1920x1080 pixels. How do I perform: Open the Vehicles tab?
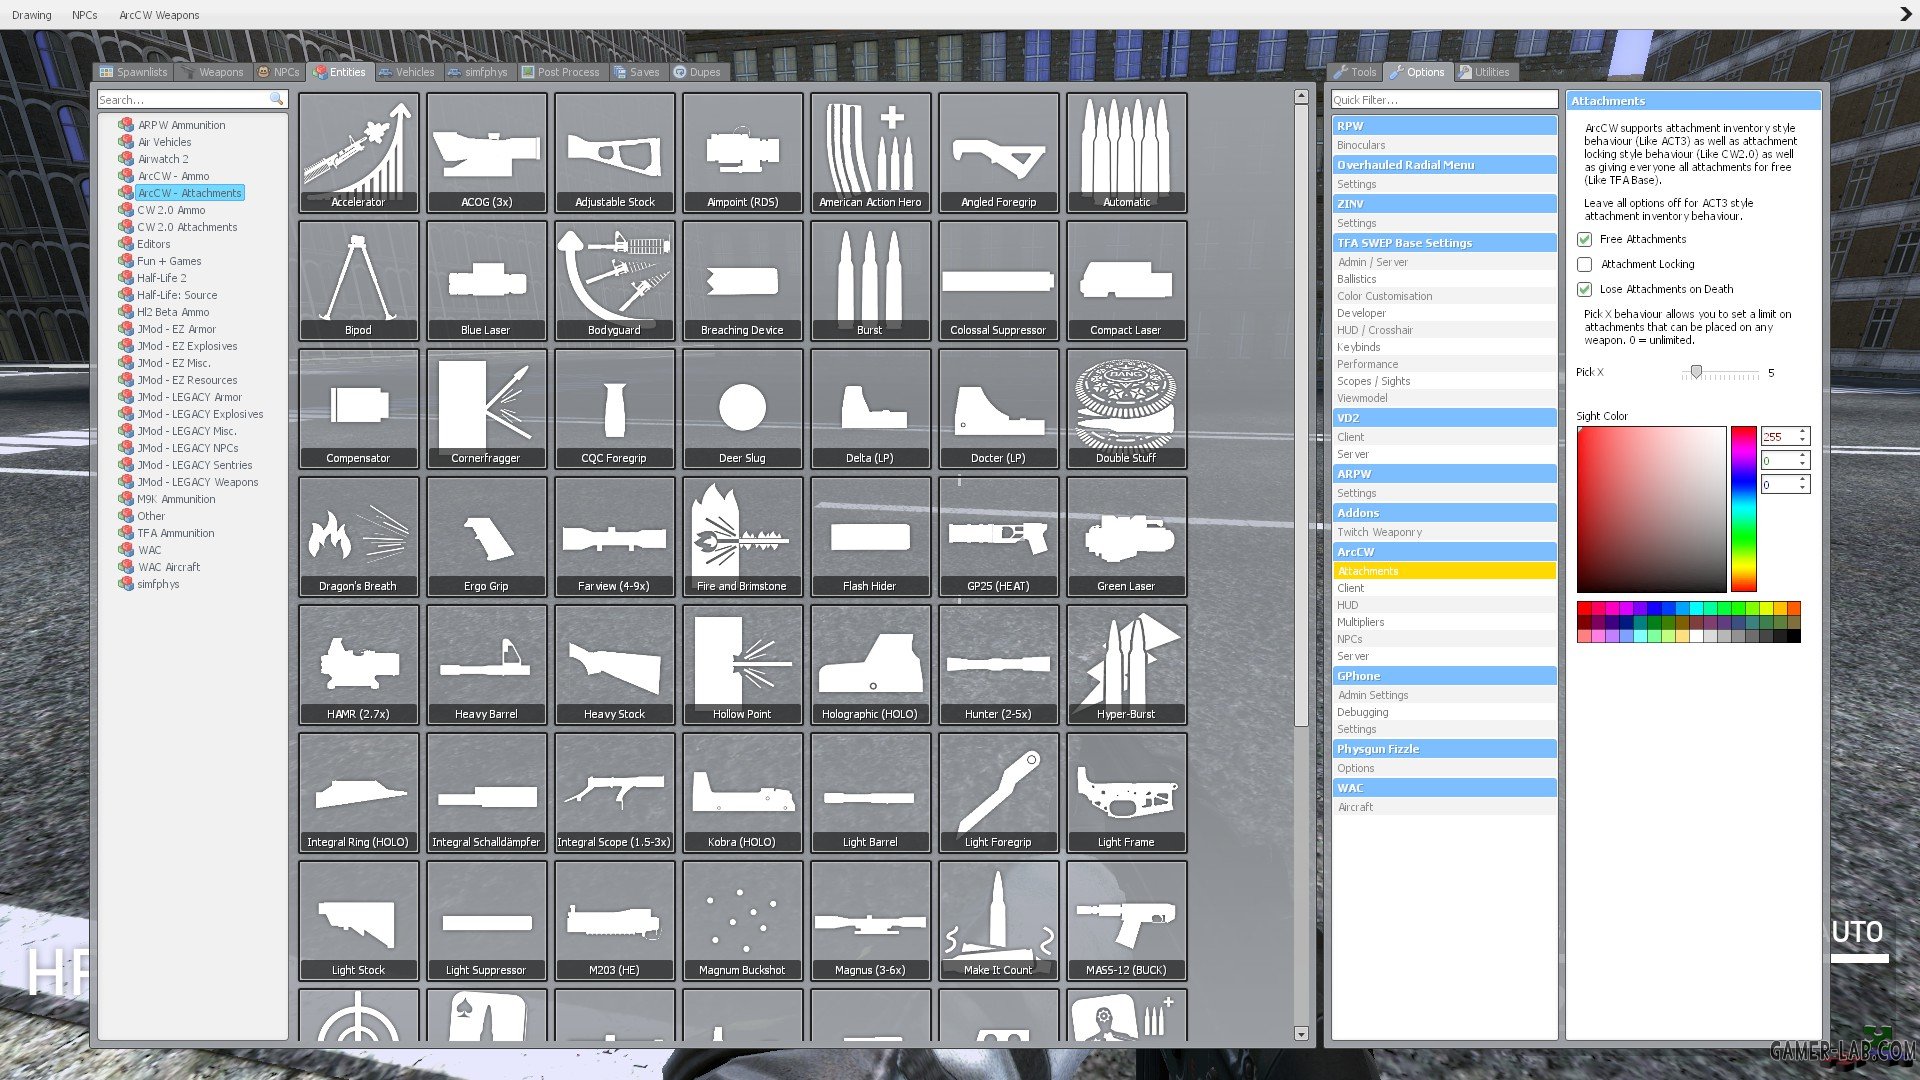[406, 72]
